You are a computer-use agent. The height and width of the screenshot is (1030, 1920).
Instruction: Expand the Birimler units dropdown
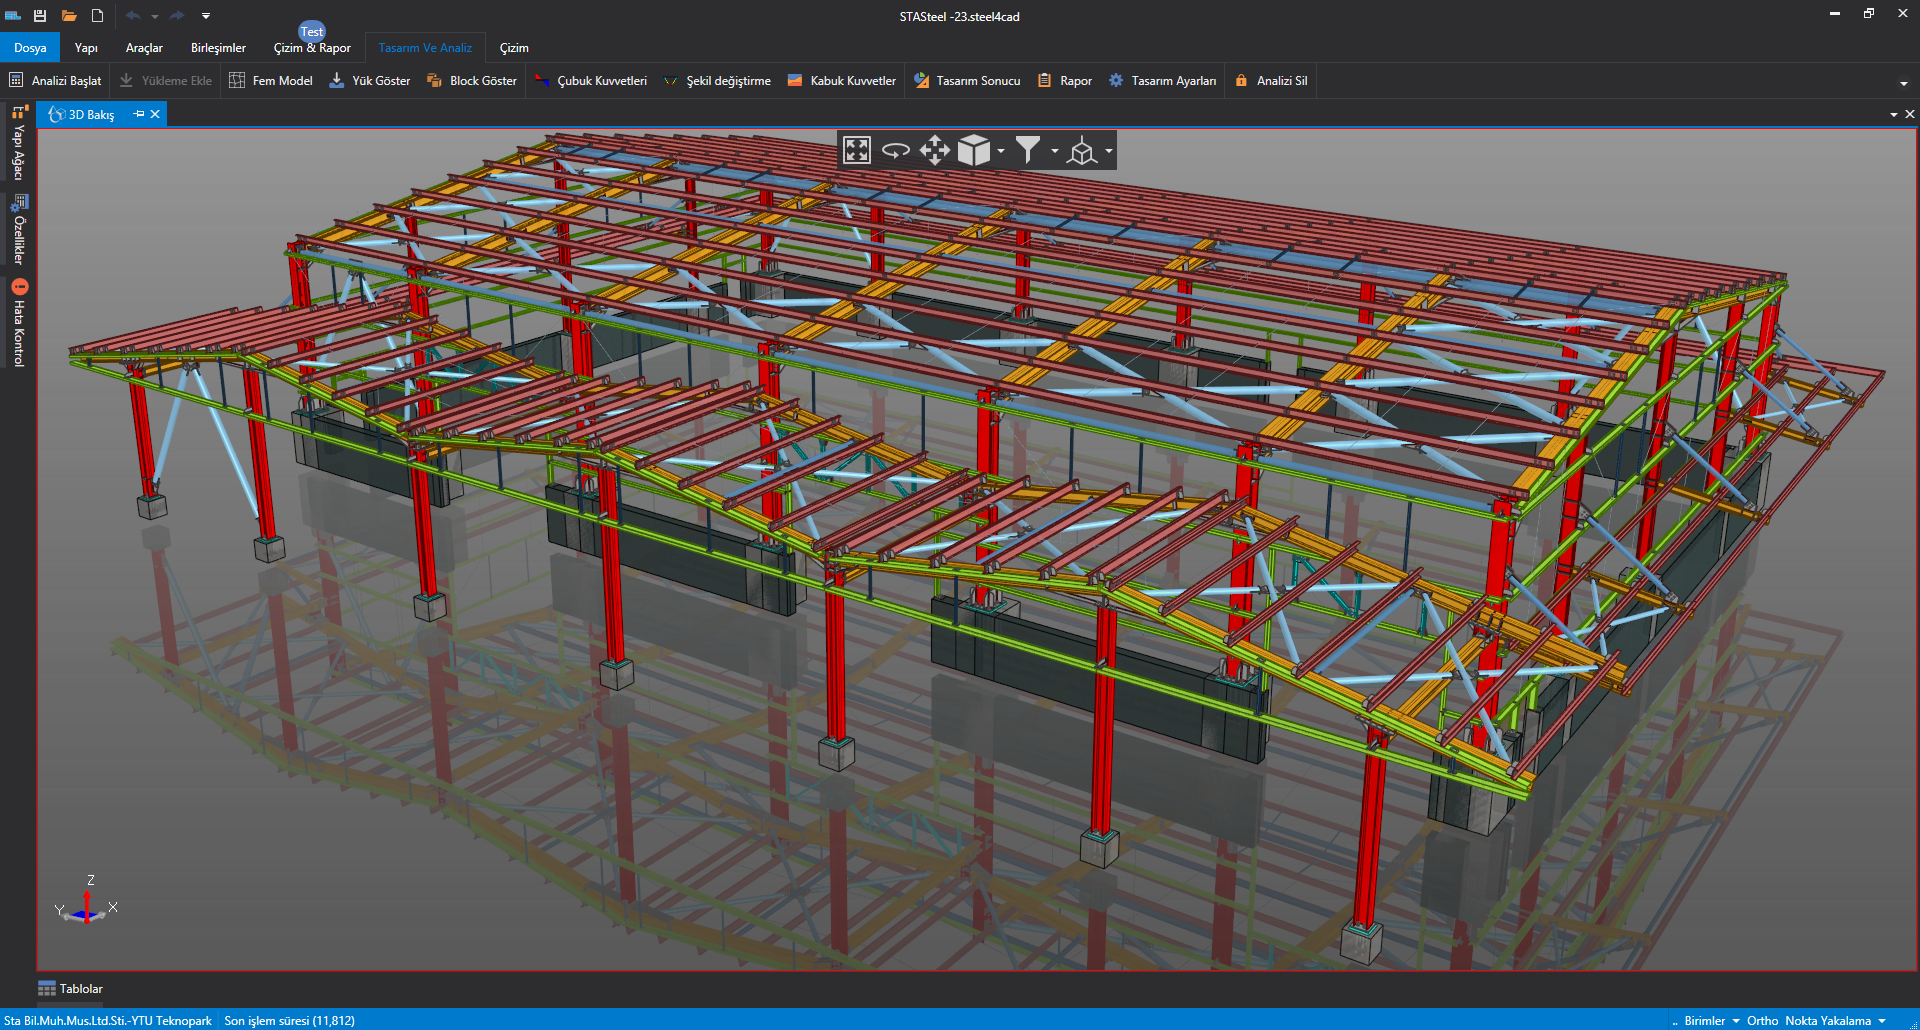(1711, 1021)
